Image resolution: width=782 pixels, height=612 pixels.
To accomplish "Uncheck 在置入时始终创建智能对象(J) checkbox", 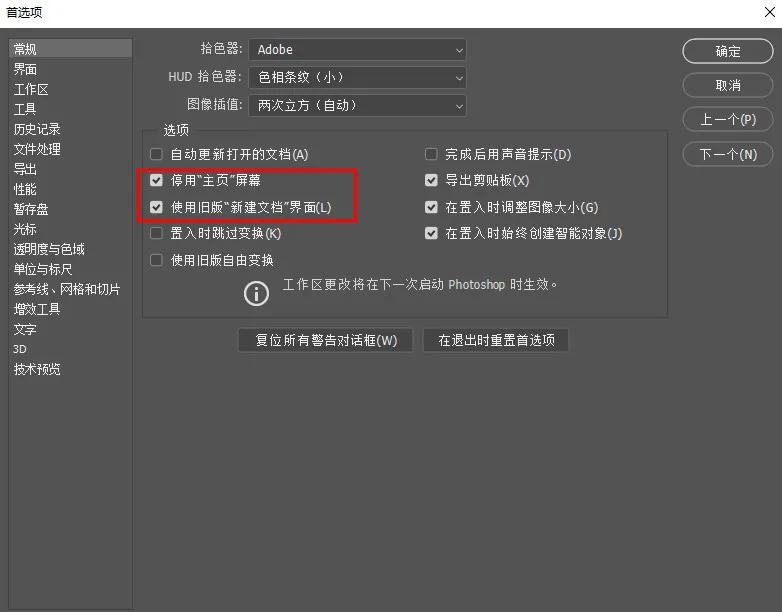I will 431,233.
